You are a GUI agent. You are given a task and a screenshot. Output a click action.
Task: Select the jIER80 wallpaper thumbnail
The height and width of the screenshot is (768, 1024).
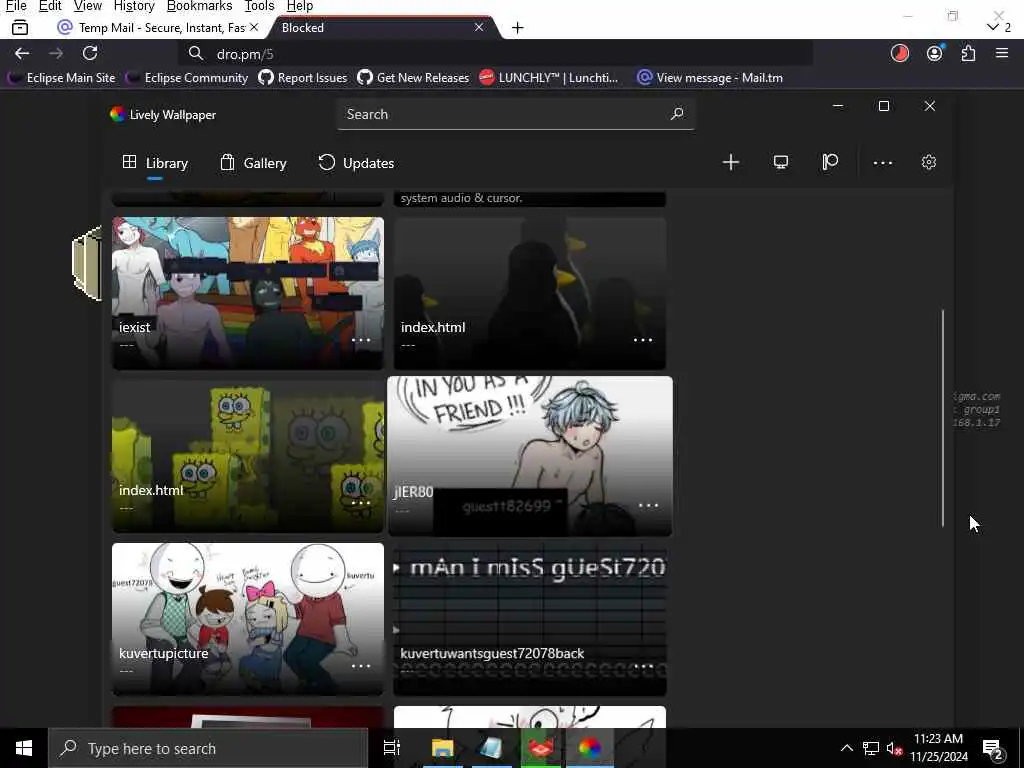[x=530, y=456]
